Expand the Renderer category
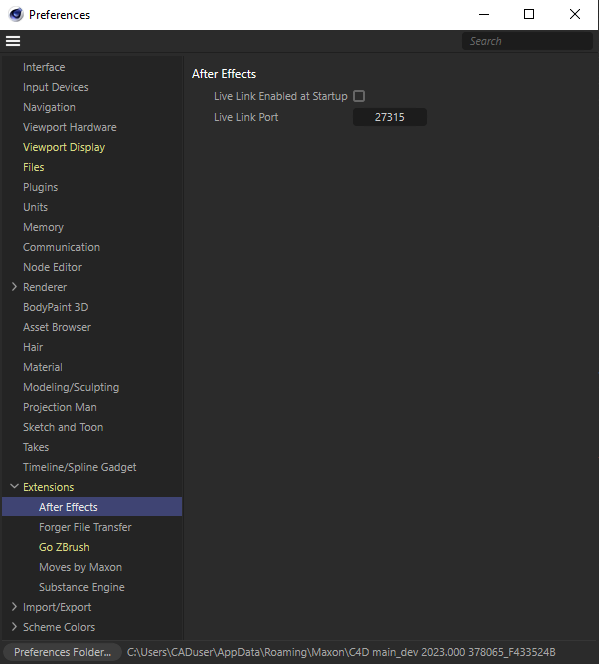 click(x=14, y=287)
